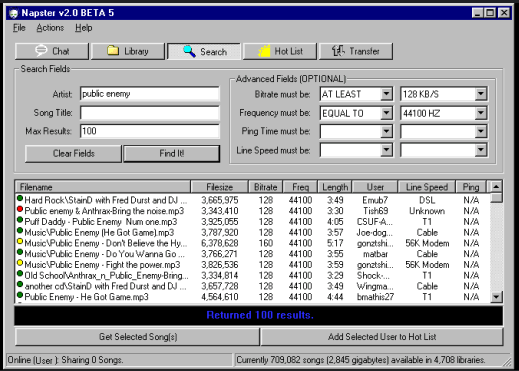Screen dimensions: 519x371
Task: Click the folder icon on Library tab
Action: tap(113, 50)
